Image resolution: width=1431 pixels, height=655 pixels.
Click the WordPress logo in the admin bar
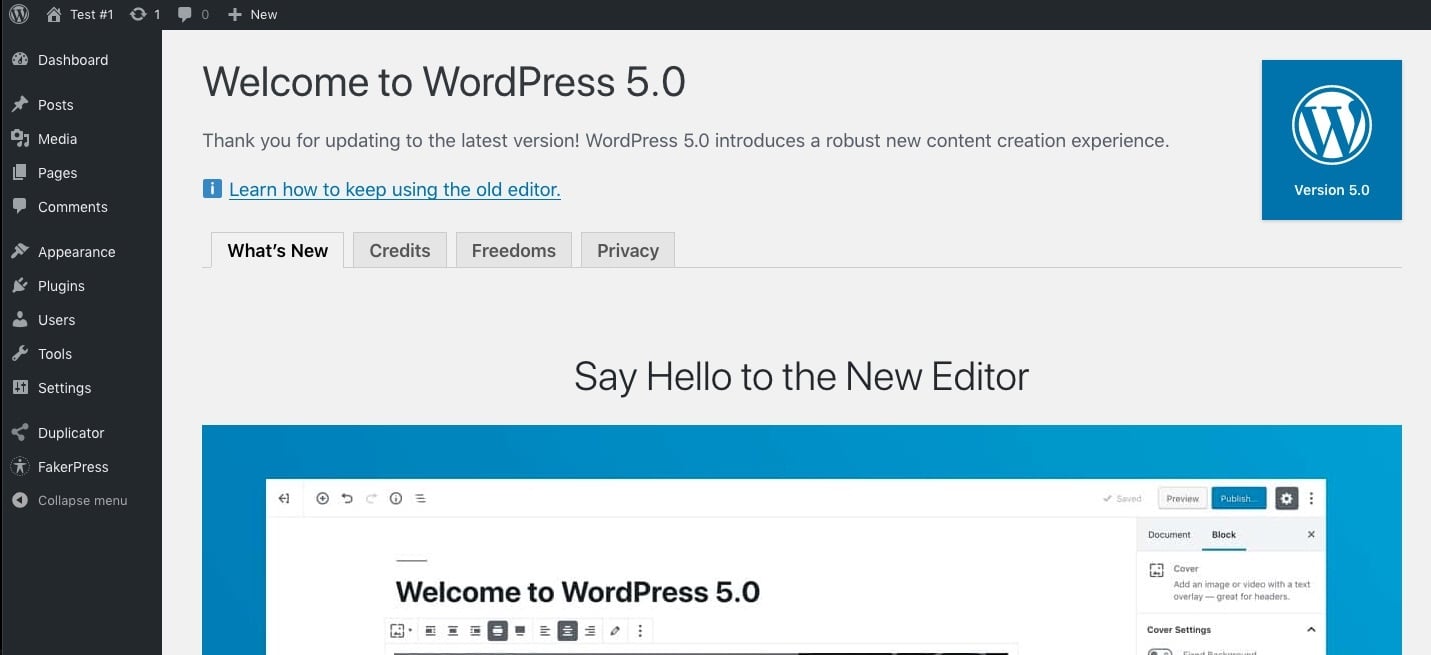[x=18, y=14]
